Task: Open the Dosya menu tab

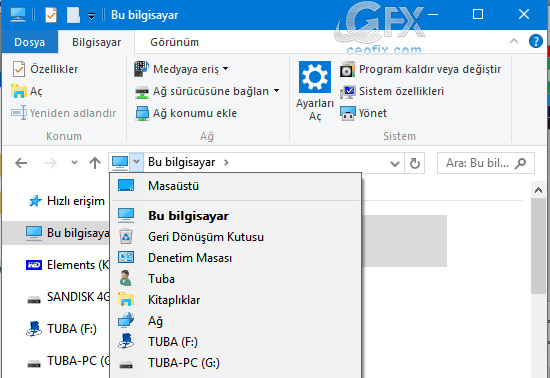Action: (29, 42)
